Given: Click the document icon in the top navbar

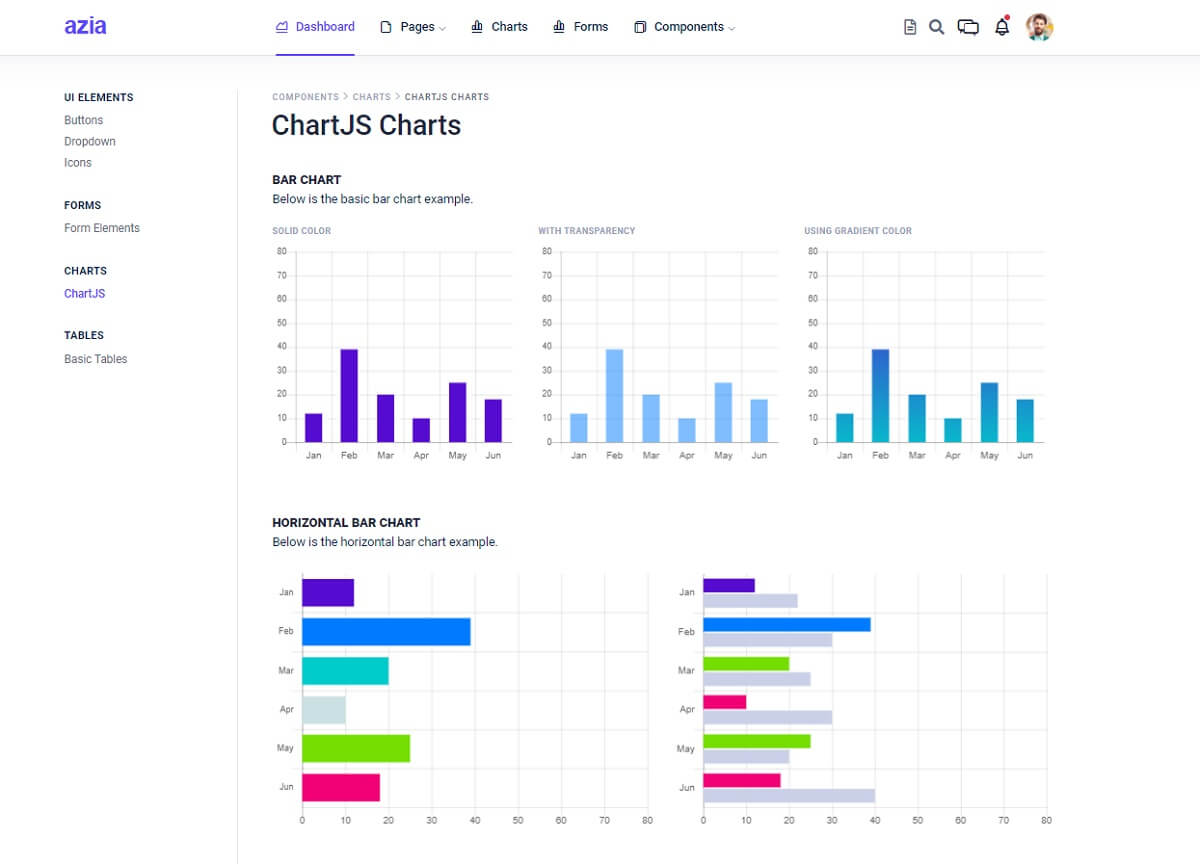Looking at the screenshot, I should click(909, 27).
